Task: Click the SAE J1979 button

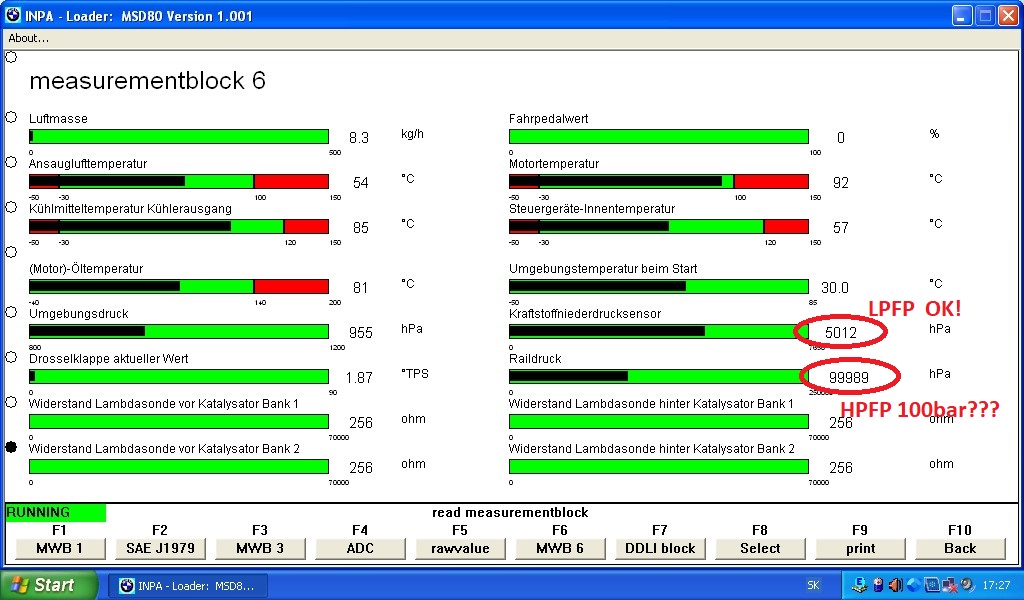Action: coord(160,548)
